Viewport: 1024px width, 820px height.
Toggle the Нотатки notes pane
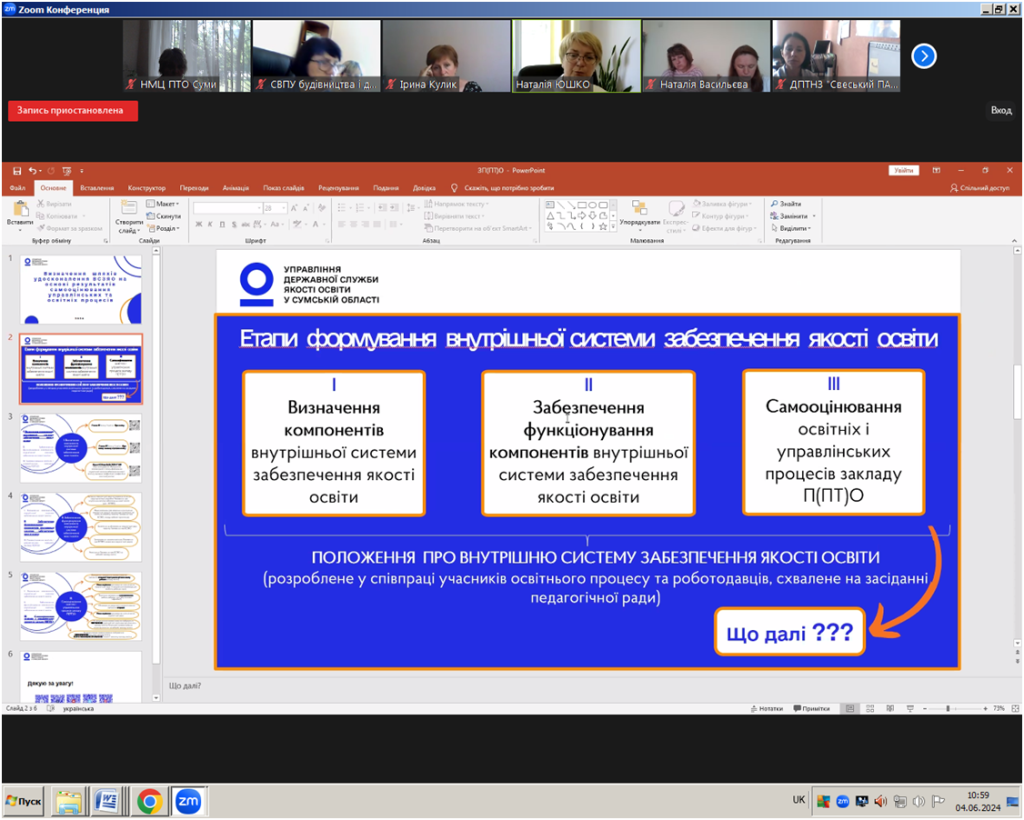[x=767, y=708]
